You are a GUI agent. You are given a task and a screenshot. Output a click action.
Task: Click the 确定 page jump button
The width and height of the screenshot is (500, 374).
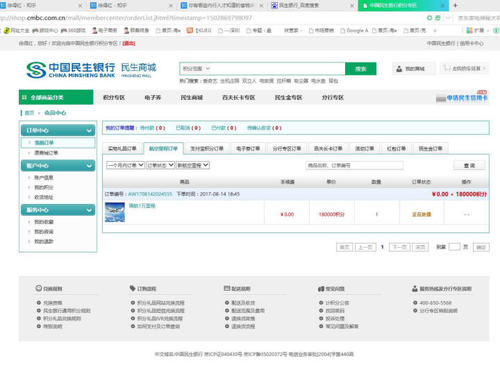click(481, 247)
